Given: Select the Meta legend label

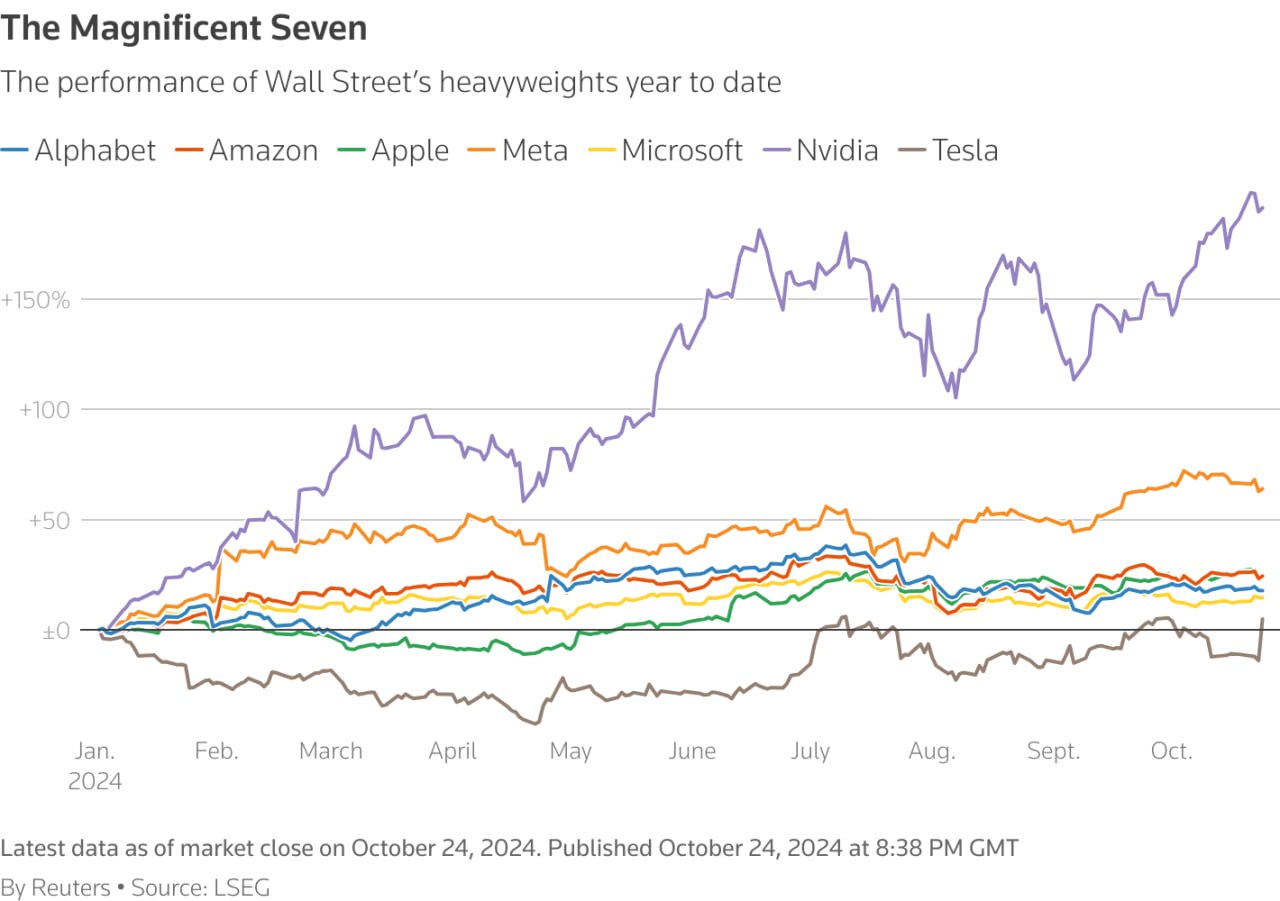Looking at the screenshot, I should (x=535, y=151).
